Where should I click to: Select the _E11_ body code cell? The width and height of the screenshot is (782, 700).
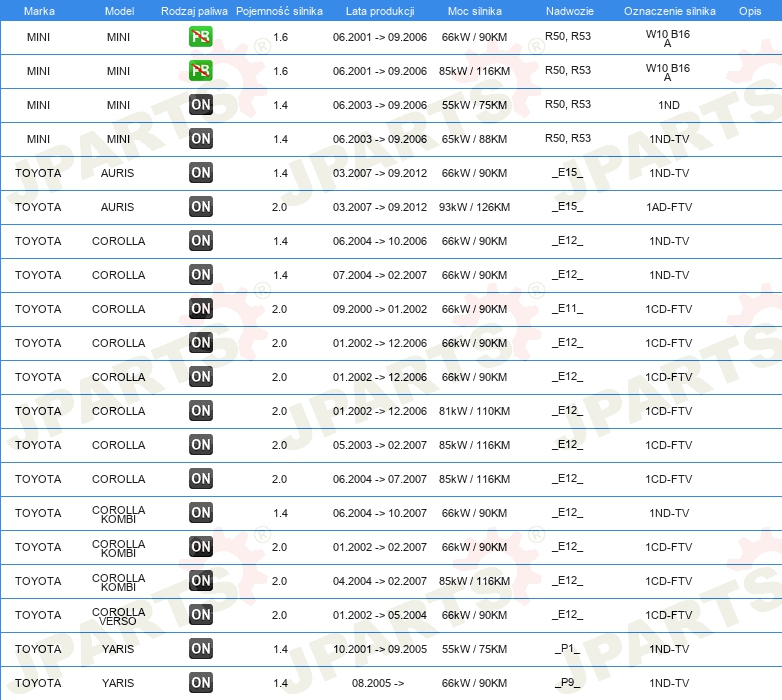click(568, 309)
